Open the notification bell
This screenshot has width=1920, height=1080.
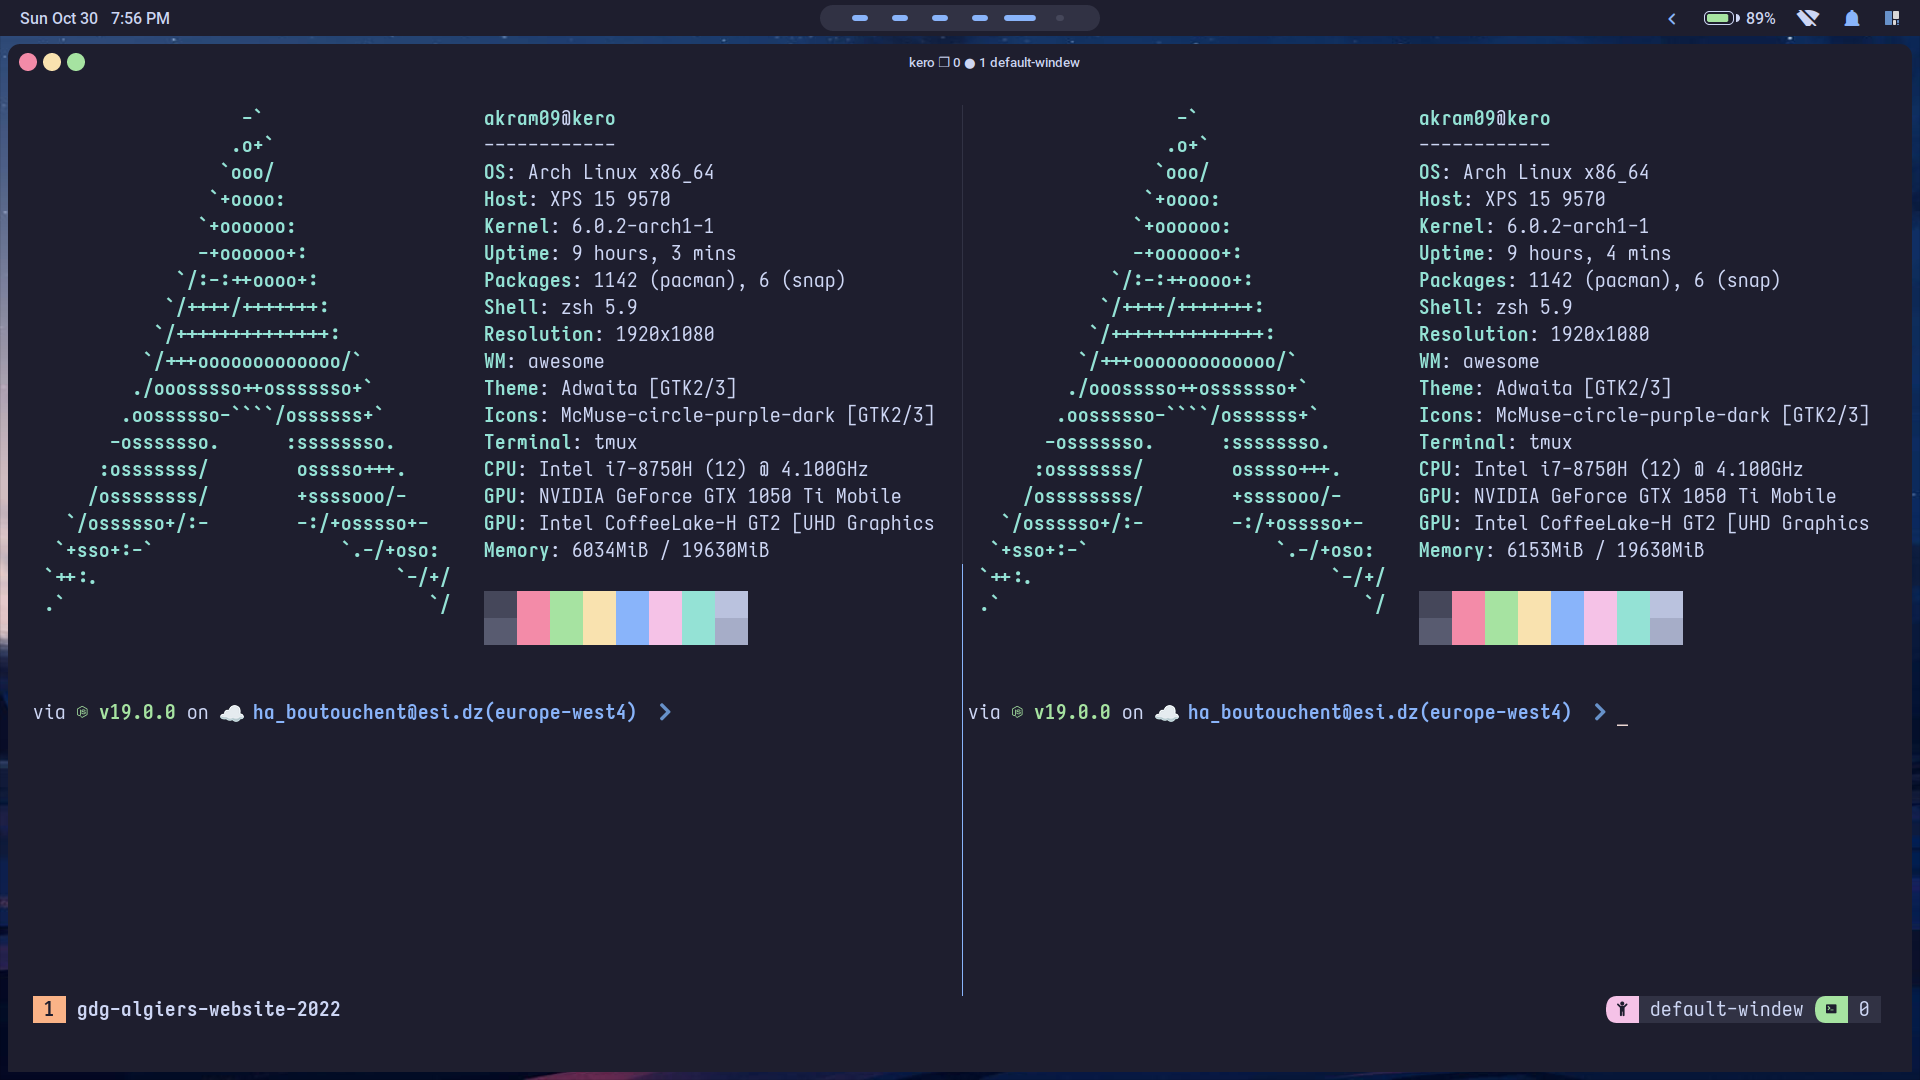[1851, 18]
